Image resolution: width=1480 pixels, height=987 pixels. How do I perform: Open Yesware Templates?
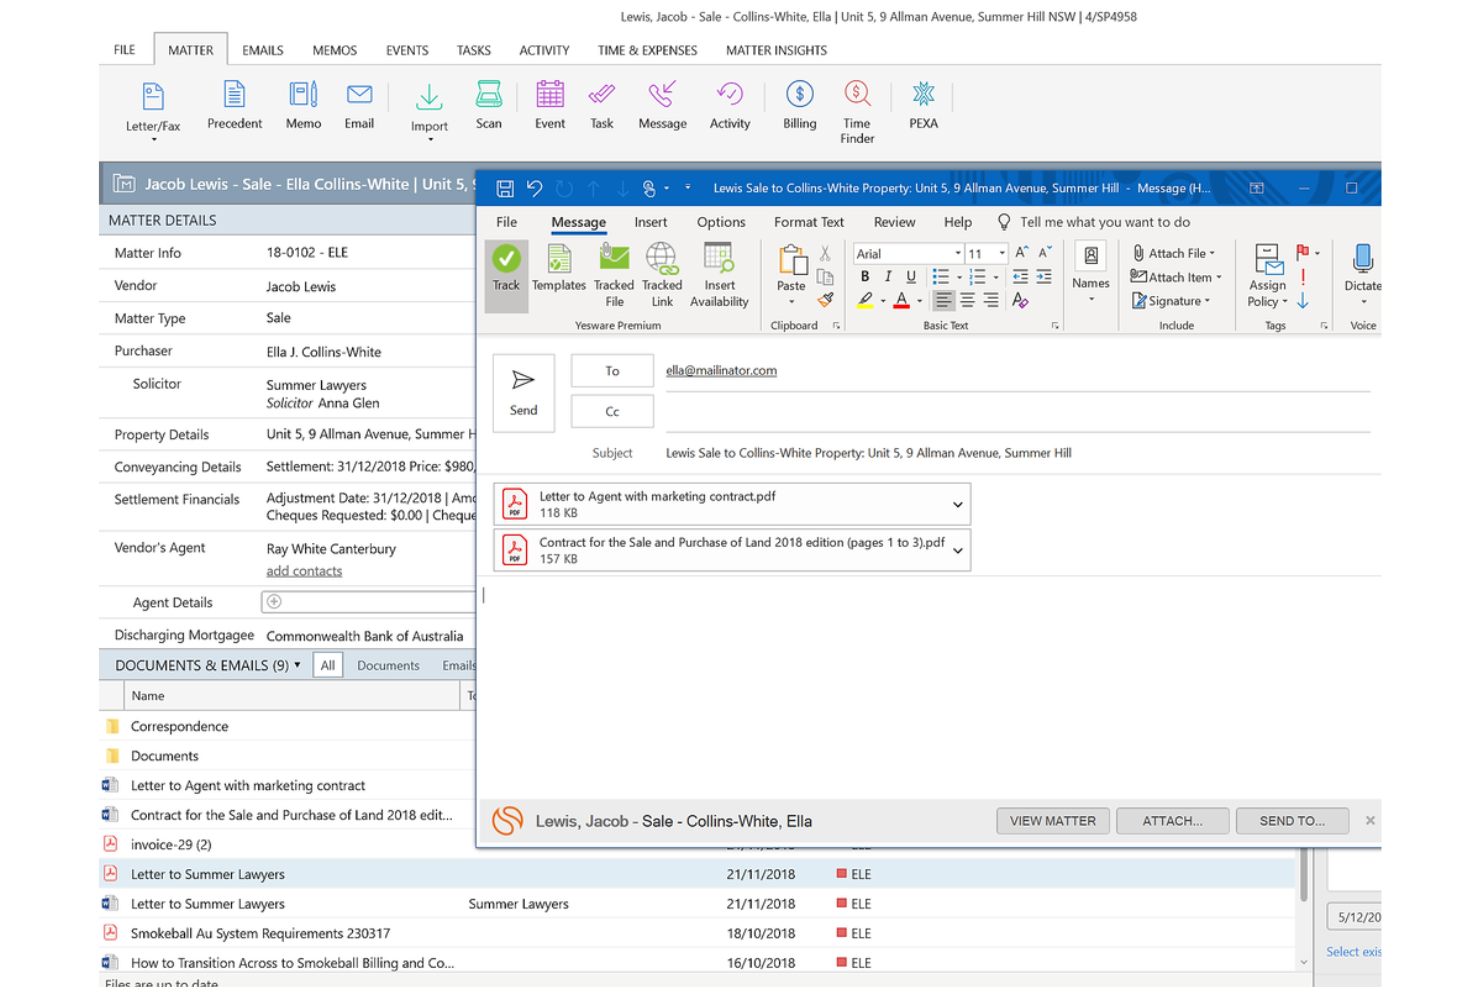[559, 268]
